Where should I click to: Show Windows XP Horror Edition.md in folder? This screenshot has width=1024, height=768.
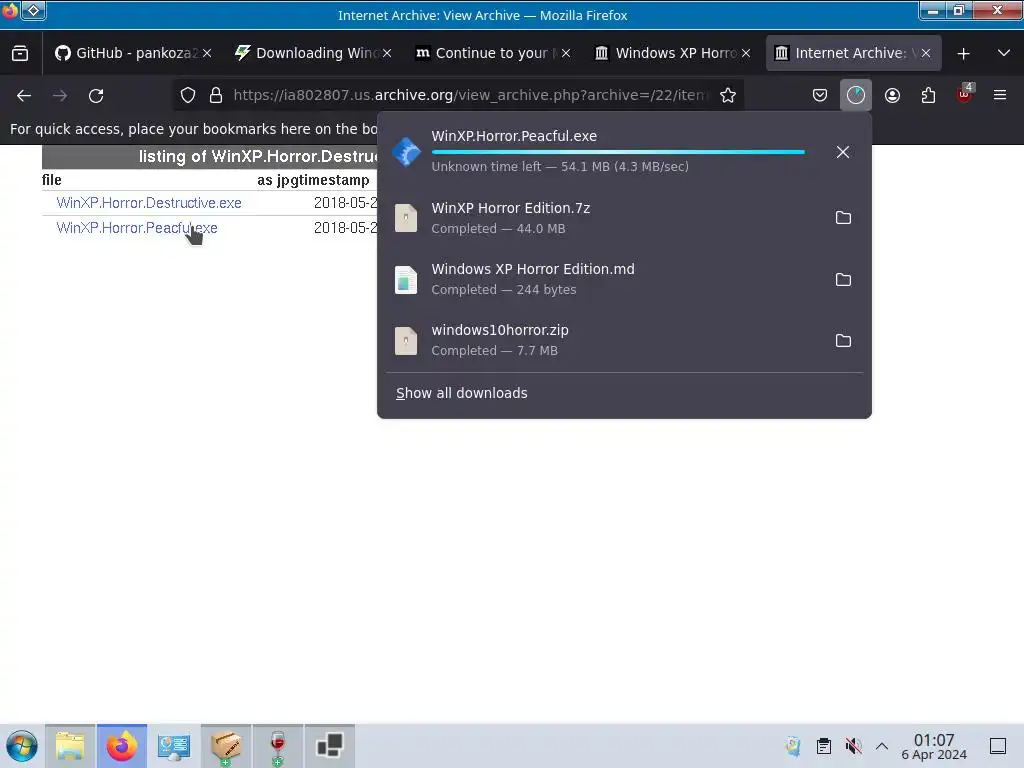tap(843, 280)
